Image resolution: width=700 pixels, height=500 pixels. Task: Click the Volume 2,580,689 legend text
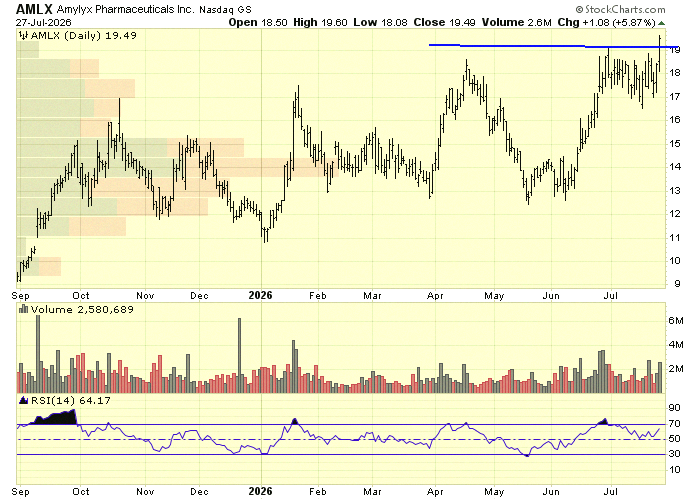tap(82, 309)
